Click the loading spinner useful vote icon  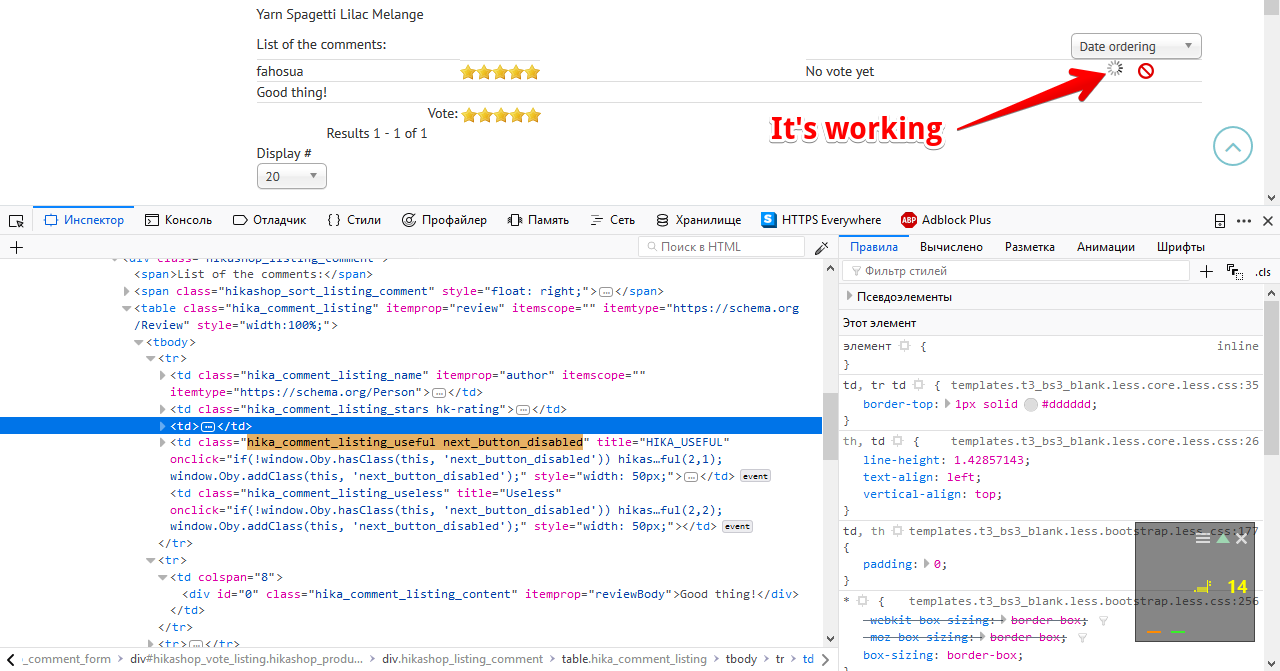tap(1115, 69)
